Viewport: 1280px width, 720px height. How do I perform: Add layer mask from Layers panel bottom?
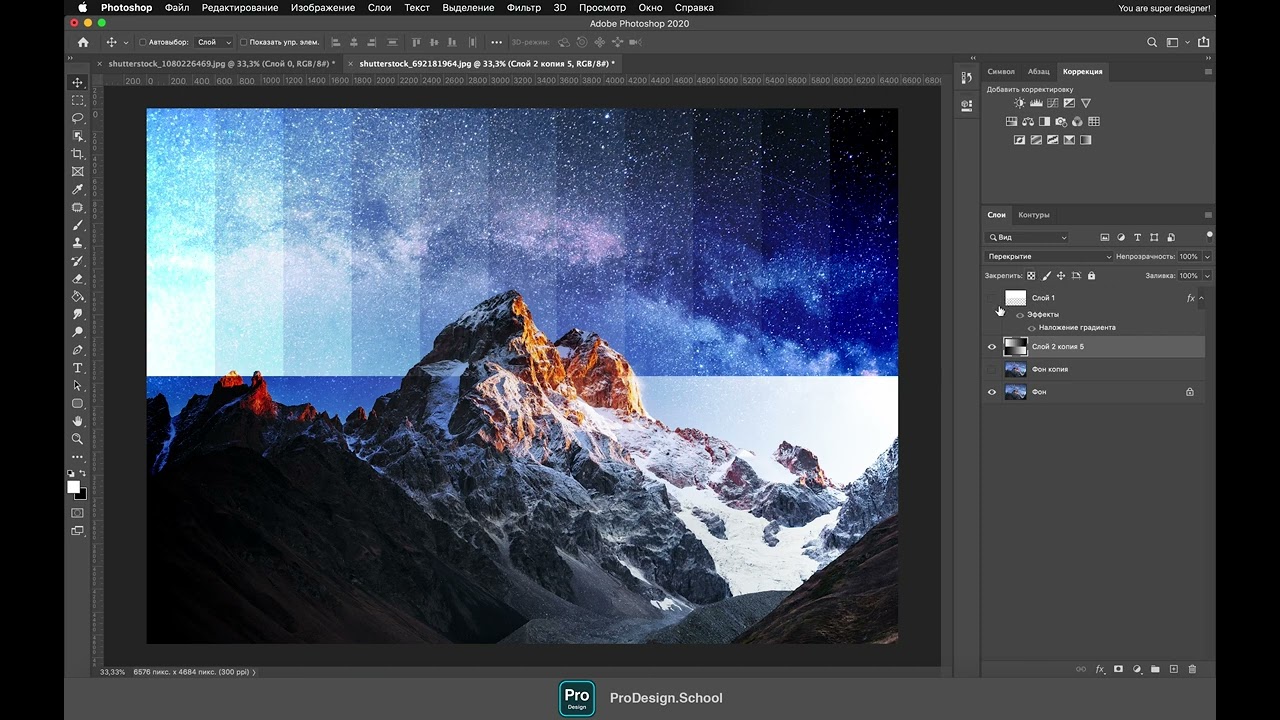(1118, 669)
